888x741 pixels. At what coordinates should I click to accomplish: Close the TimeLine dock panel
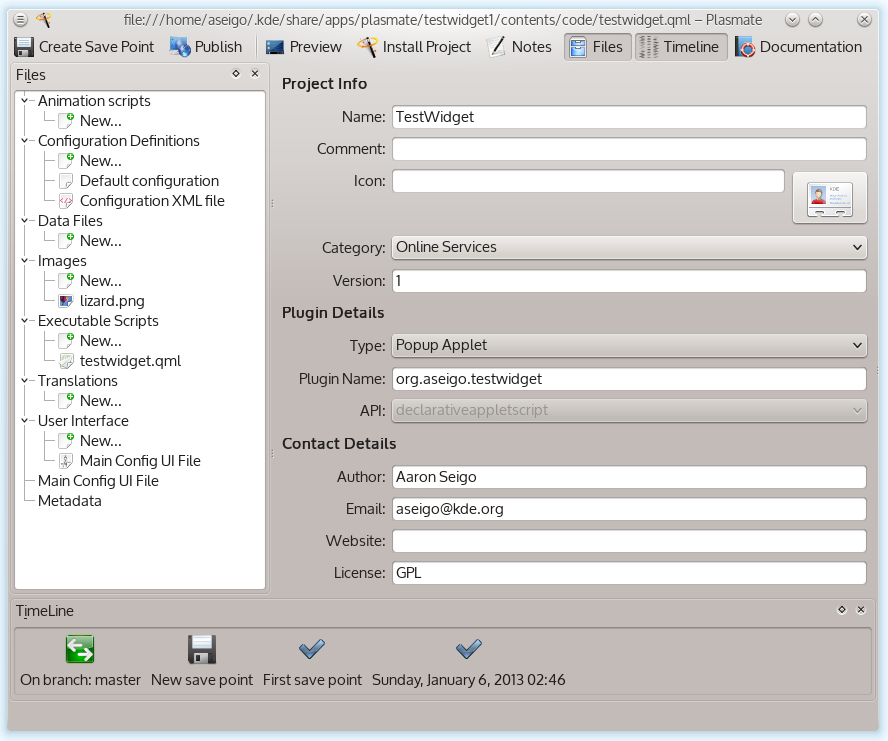tap(861, 609)
